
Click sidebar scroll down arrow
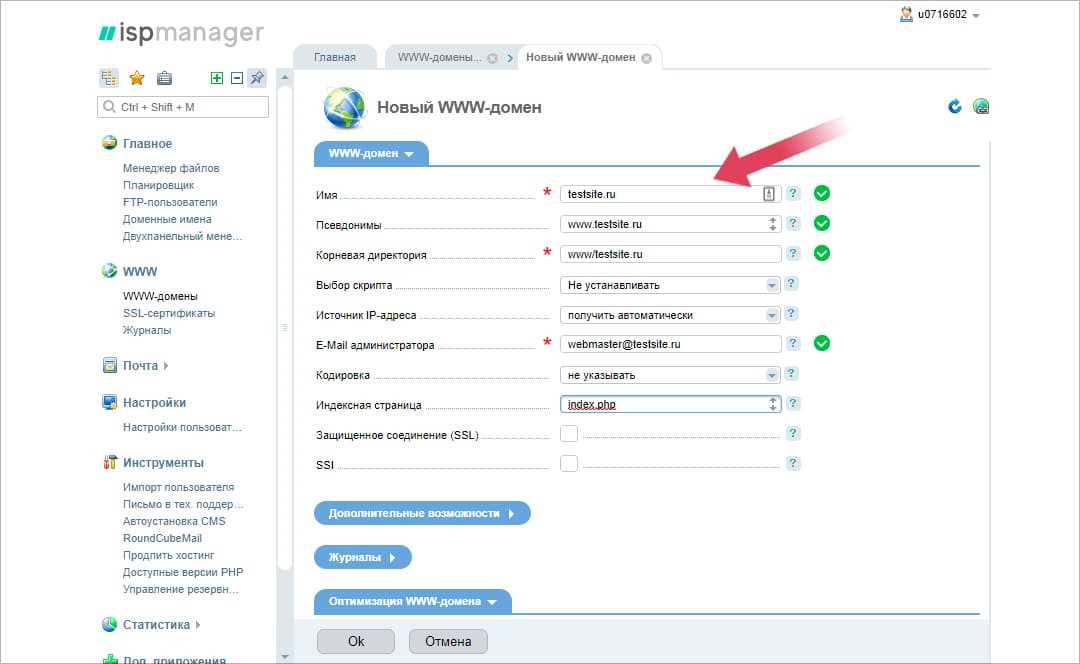[x=284, y=656]
